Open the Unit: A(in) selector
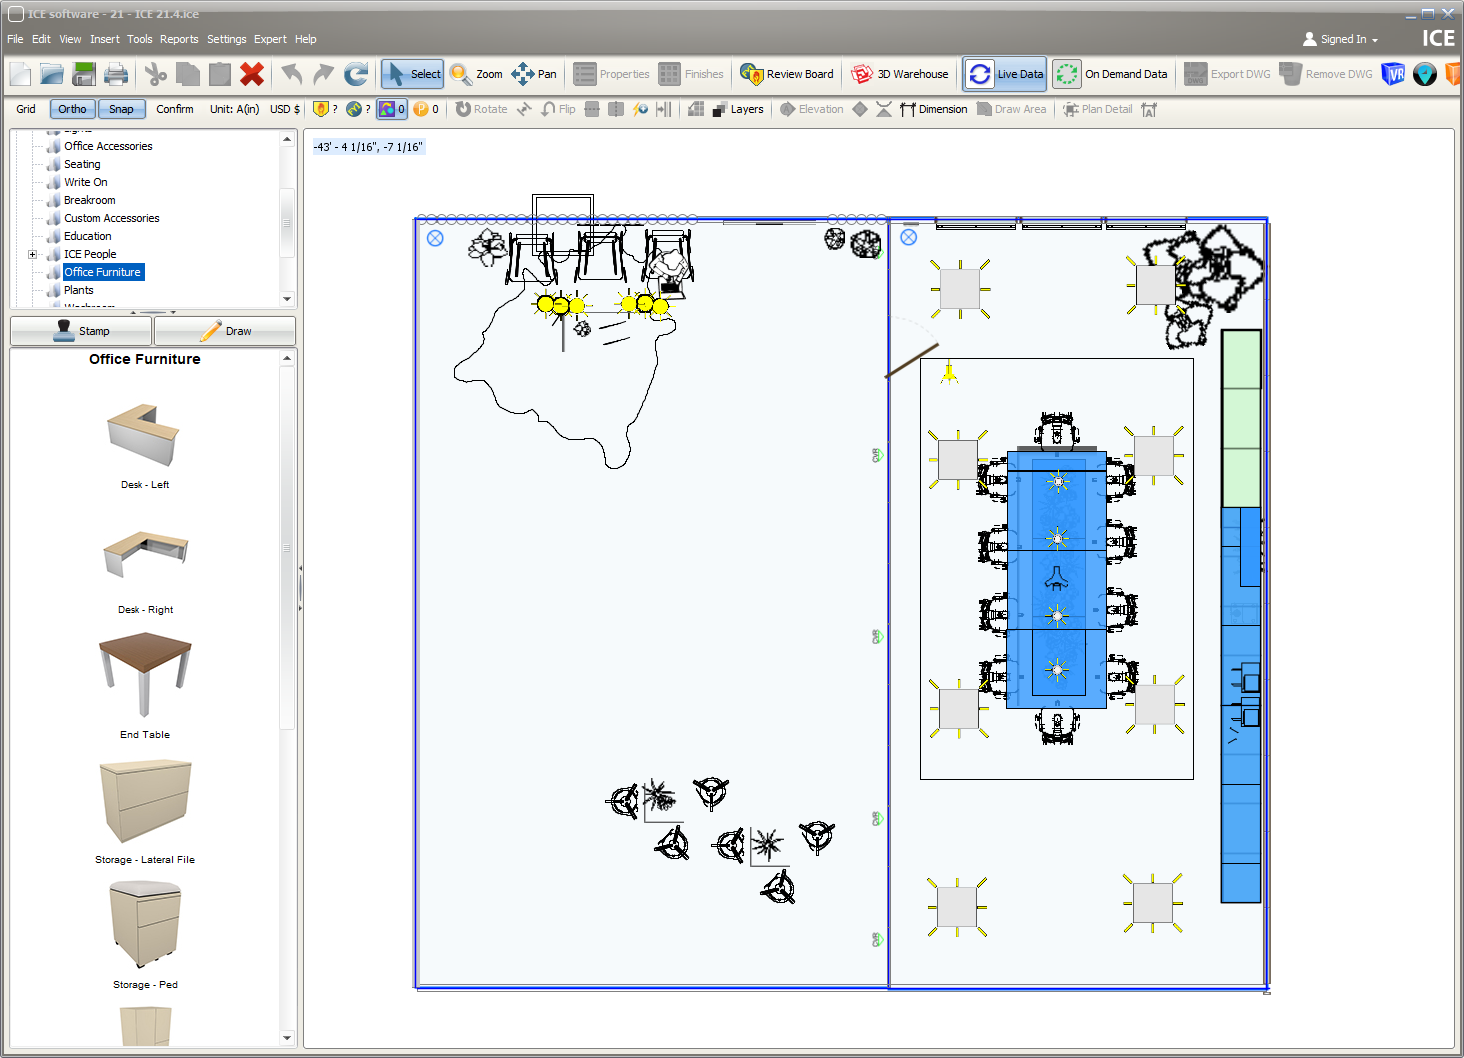 coord(234,109)
